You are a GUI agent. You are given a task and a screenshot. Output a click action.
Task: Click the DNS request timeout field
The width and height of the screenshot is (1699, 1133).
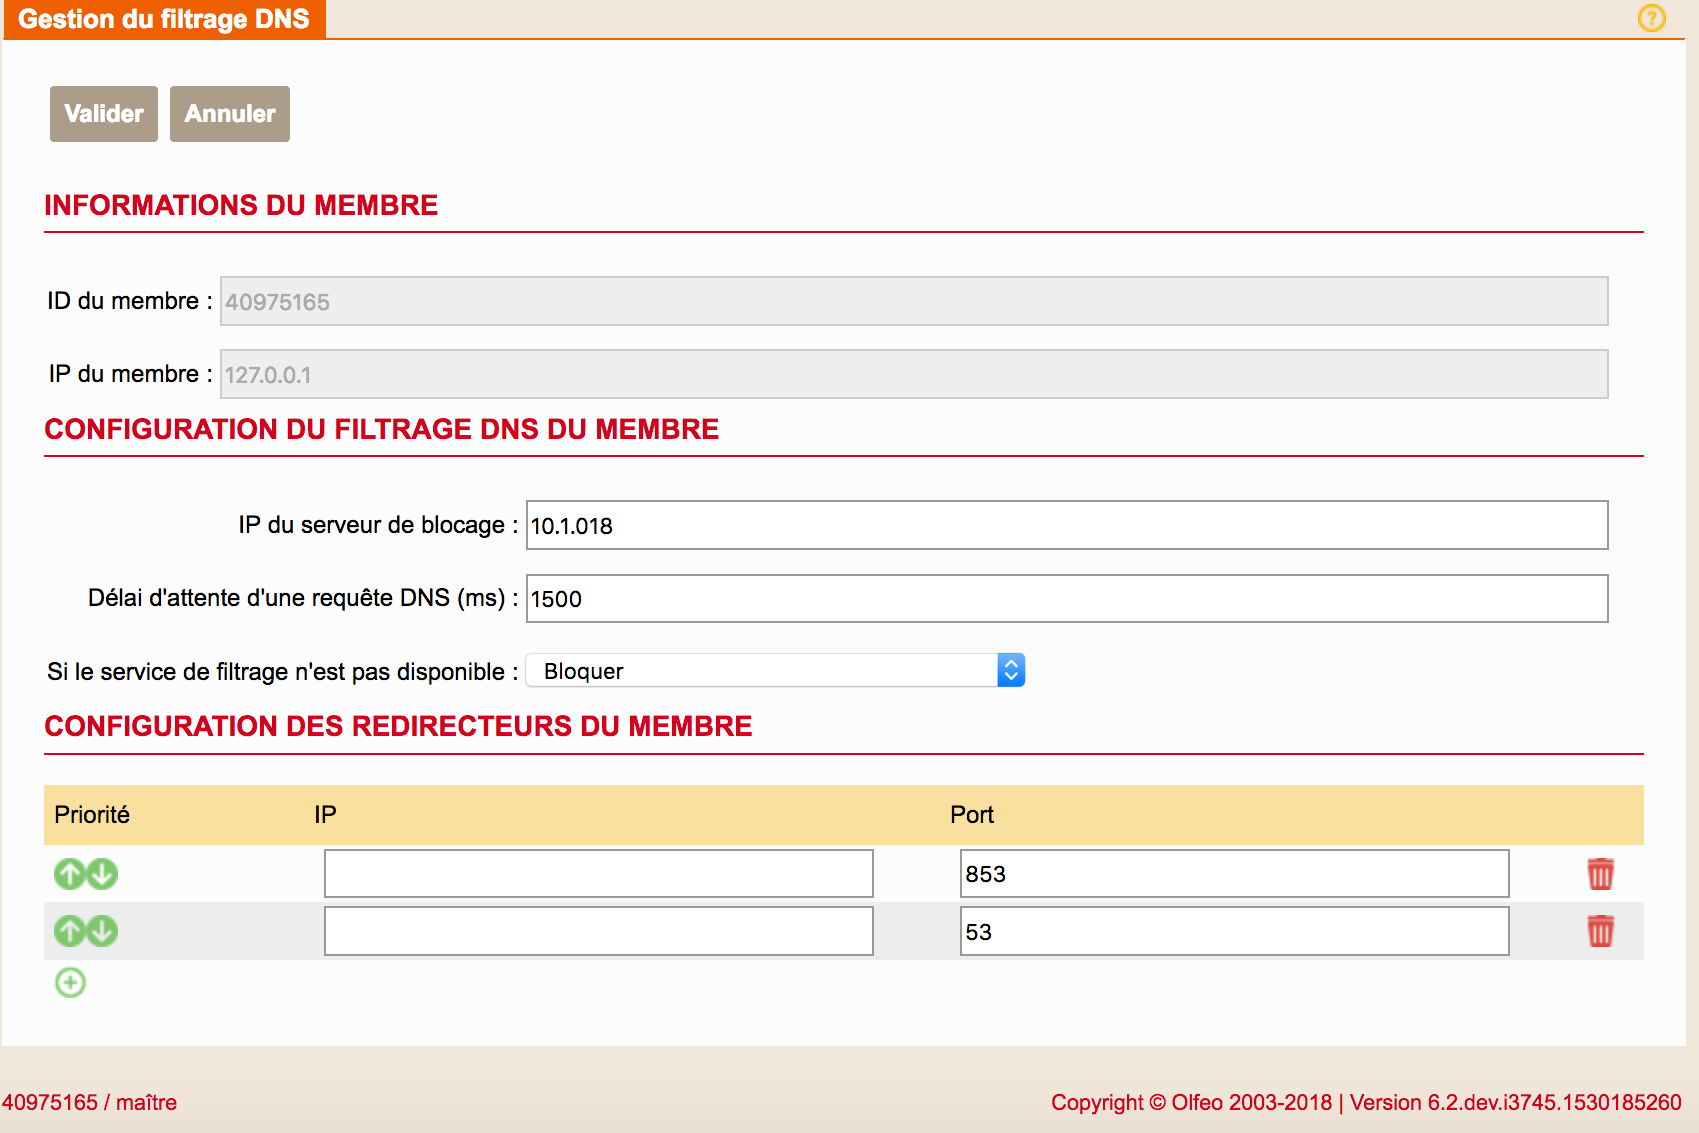coord(1066,598)
